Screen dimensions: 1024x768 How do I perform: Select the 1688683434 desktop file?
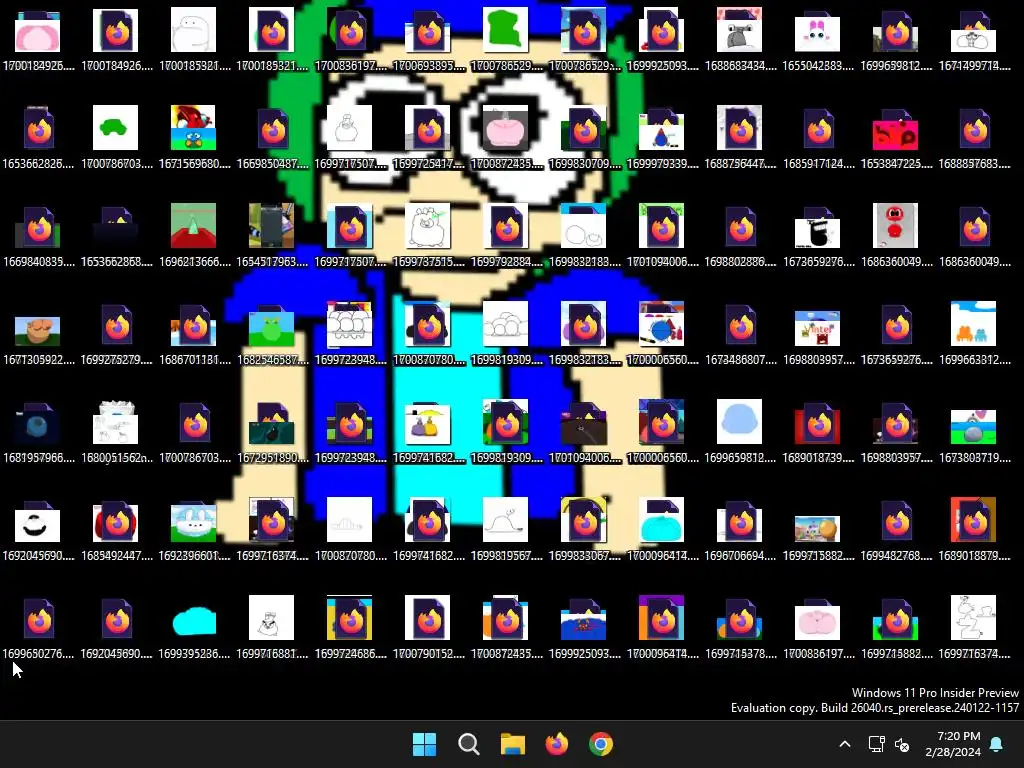coord(739,30)
